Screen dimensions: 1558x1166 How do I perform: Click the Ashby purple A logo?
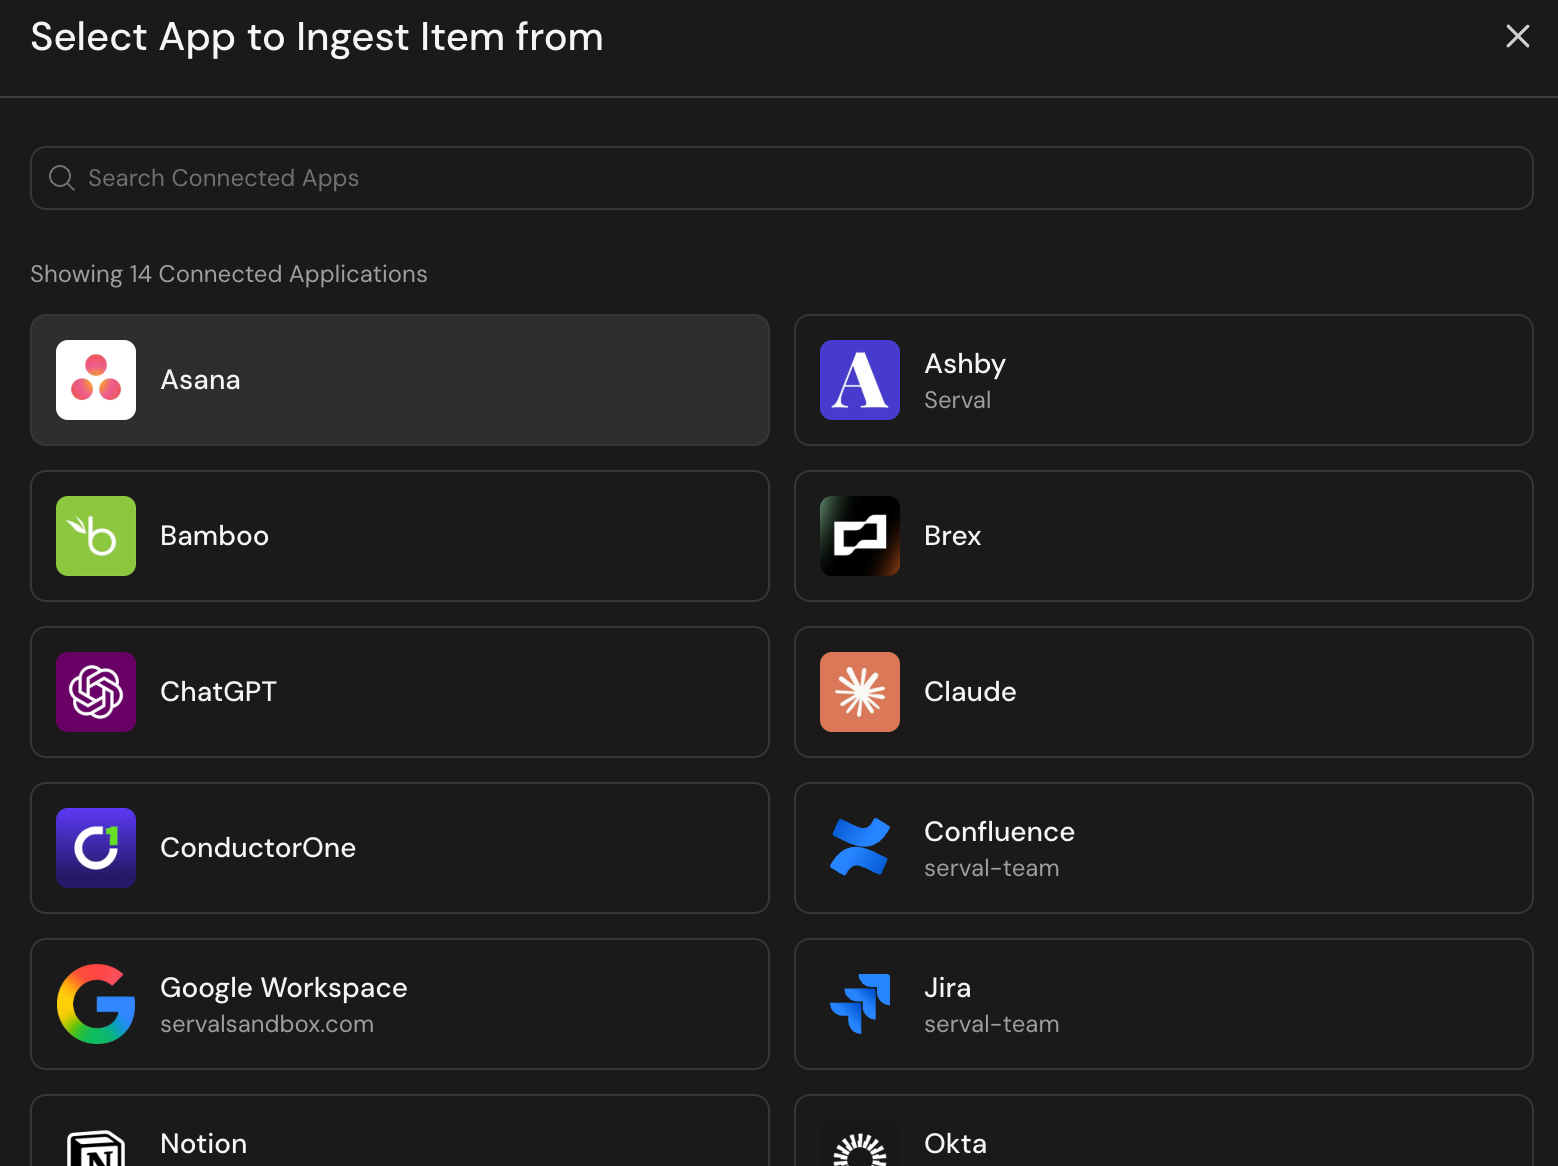(860, 380)
